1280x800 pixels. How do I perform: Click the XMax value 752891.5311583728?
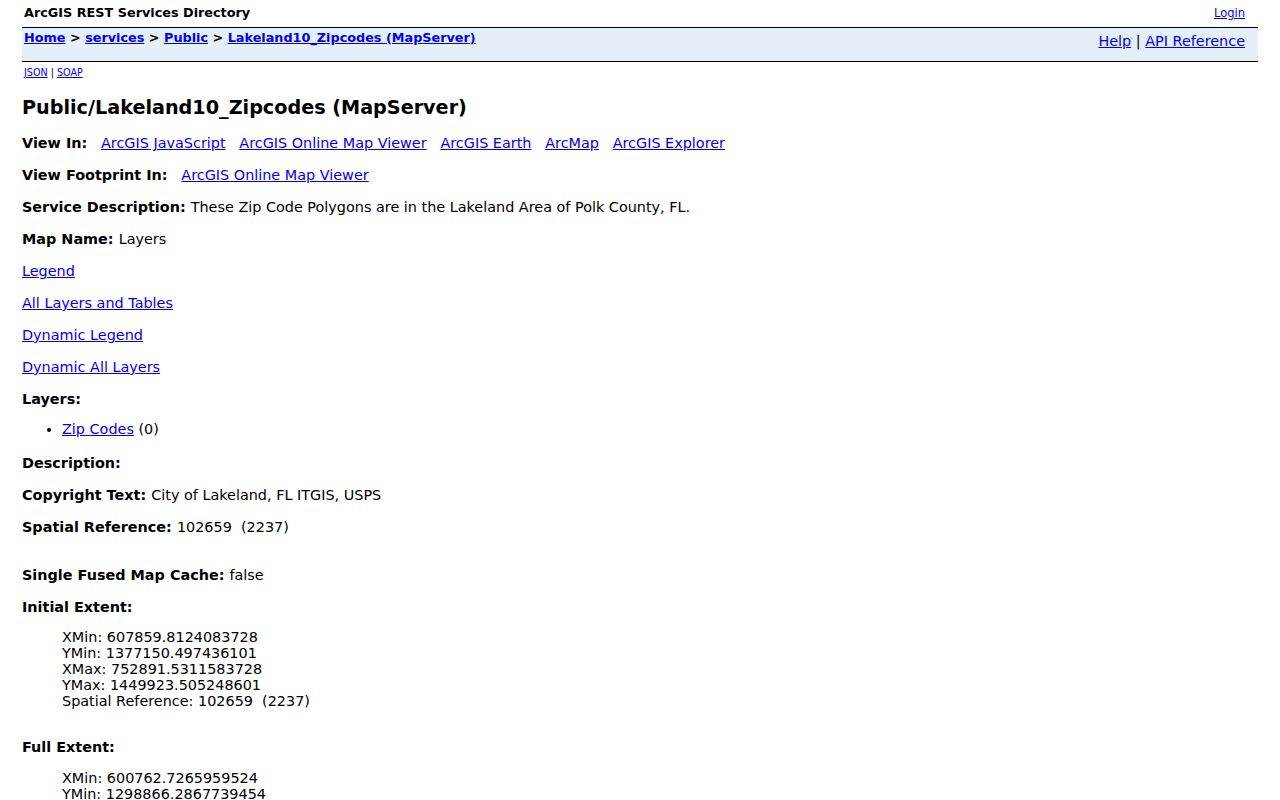[186, 669]
